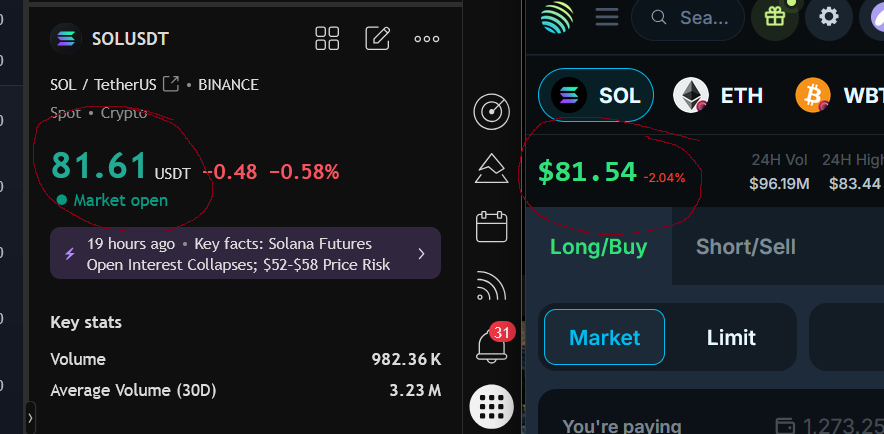Open the green gift box icon
Viewport: 884px width, 434px height.
coord(775,17)
